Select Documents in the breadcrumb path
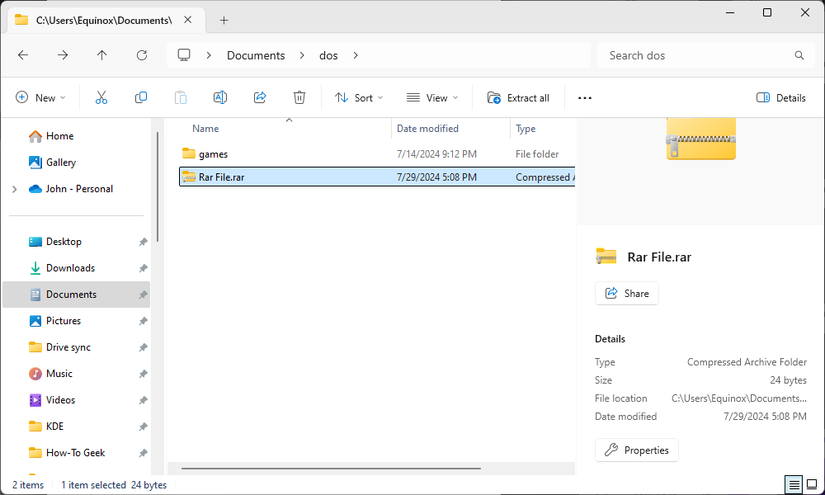Viewport: 825px width, 495px height. click(x=256, y=56)
